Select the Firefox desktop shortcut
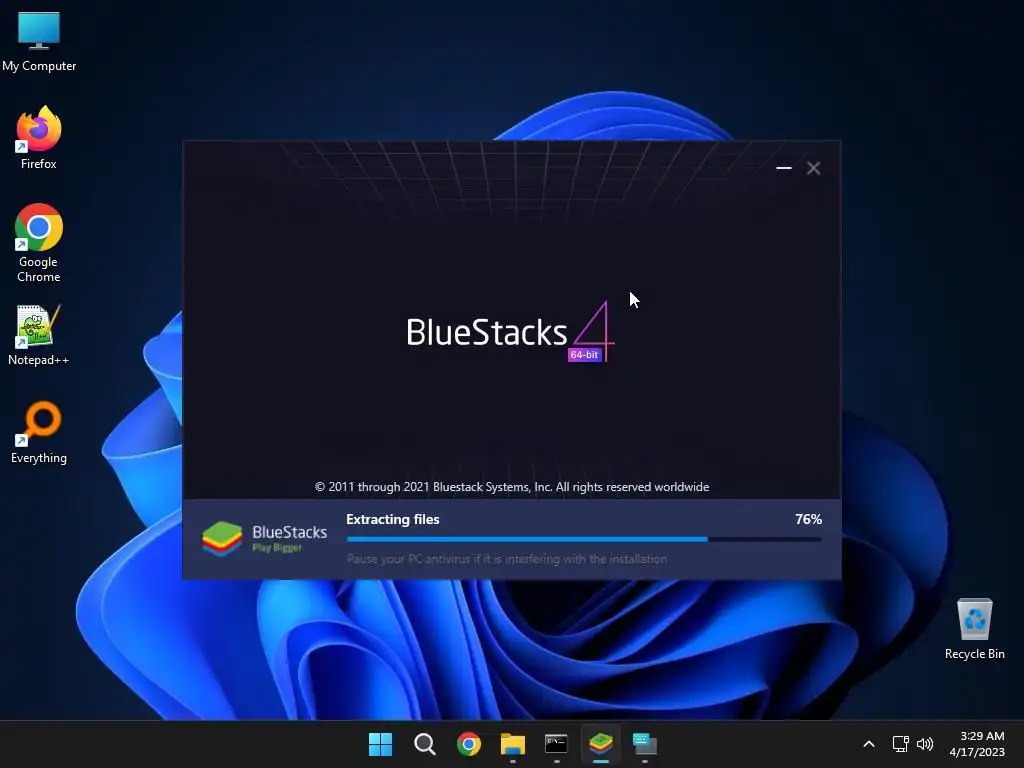This screenshot has width=1024, height=768. pyautogui.click(x=39, y=138)
